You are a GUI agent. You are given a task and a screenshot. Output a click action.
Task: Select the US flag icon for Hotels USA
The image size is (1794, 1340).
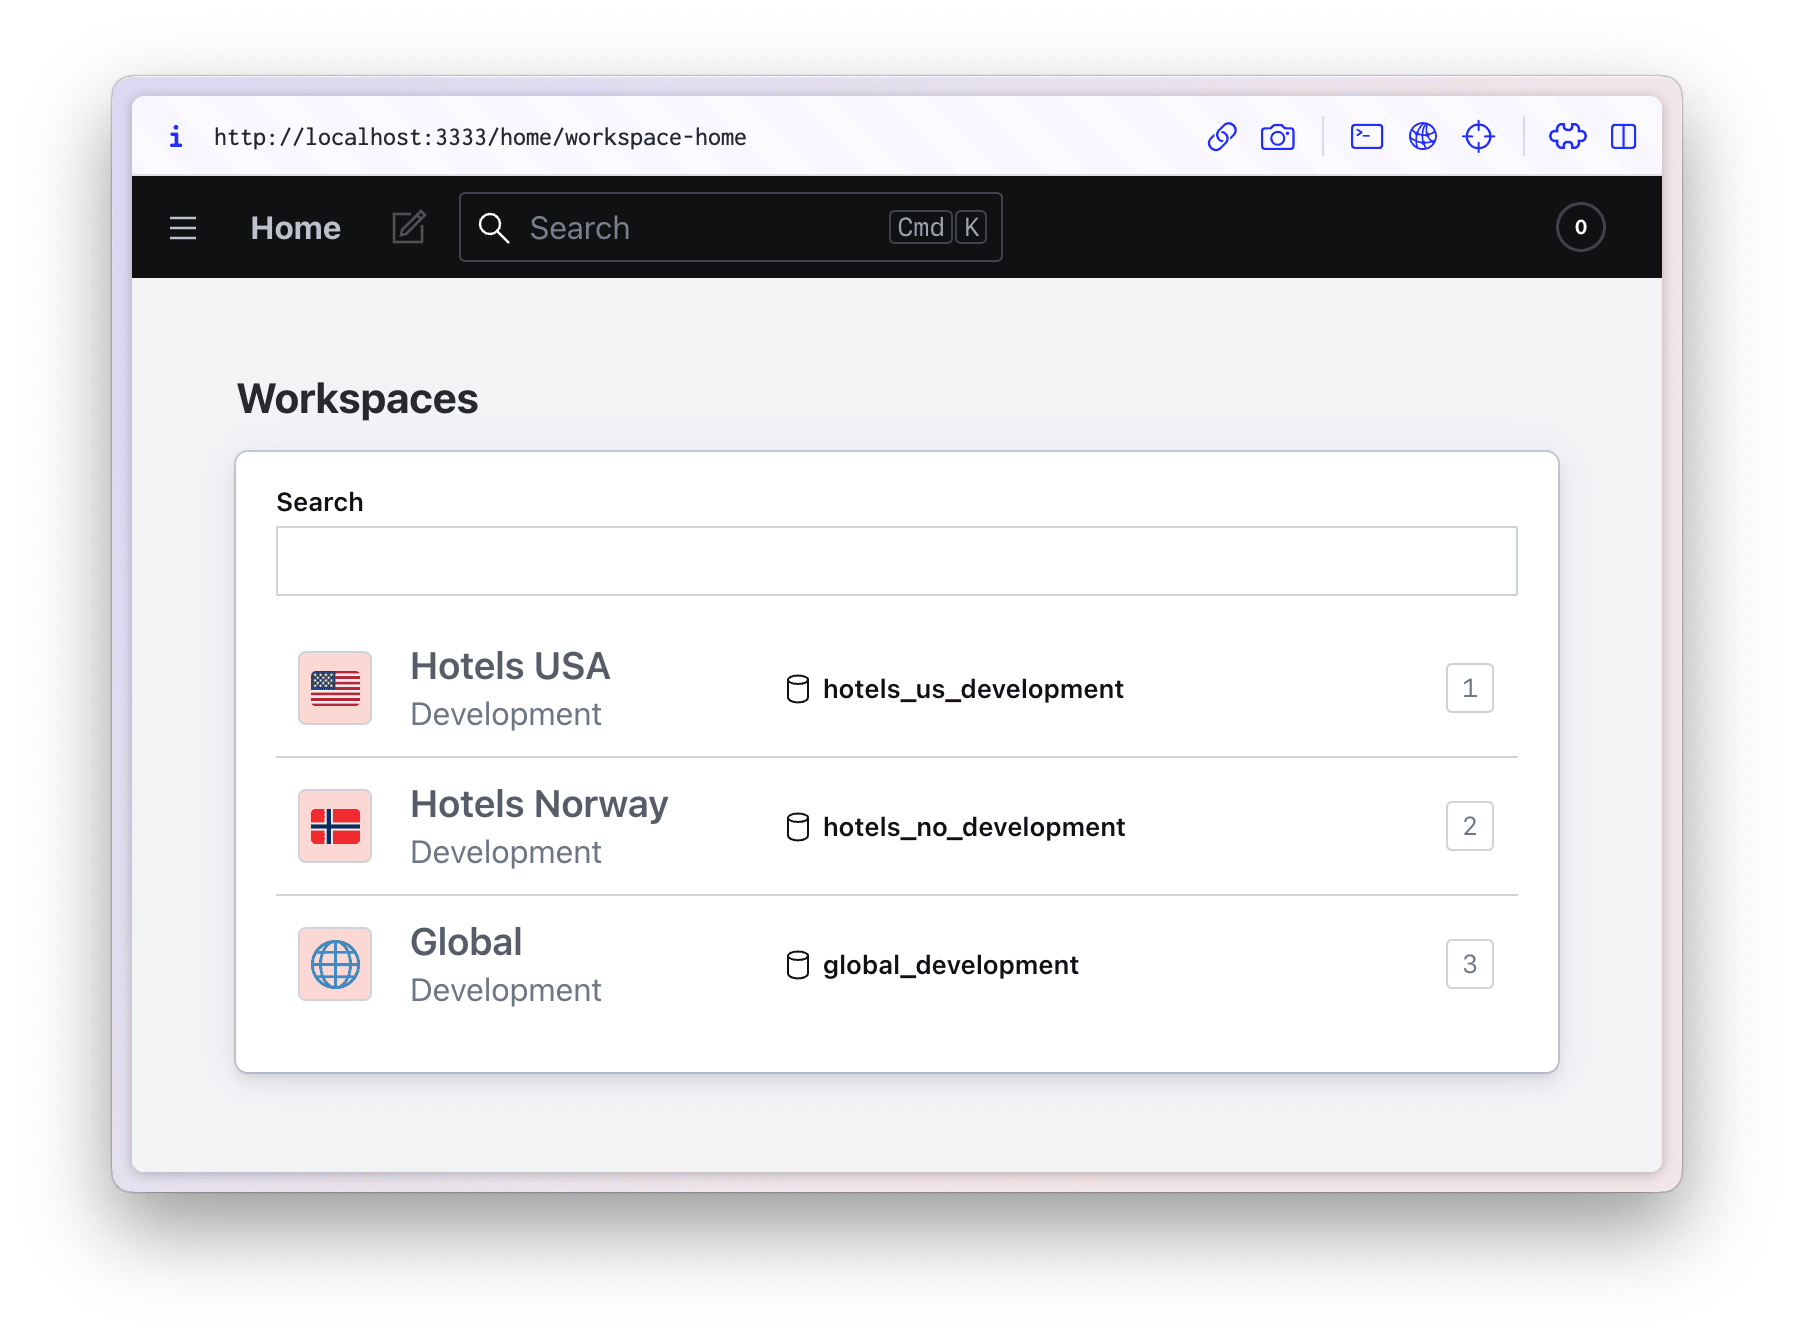[x=334, y=687]
